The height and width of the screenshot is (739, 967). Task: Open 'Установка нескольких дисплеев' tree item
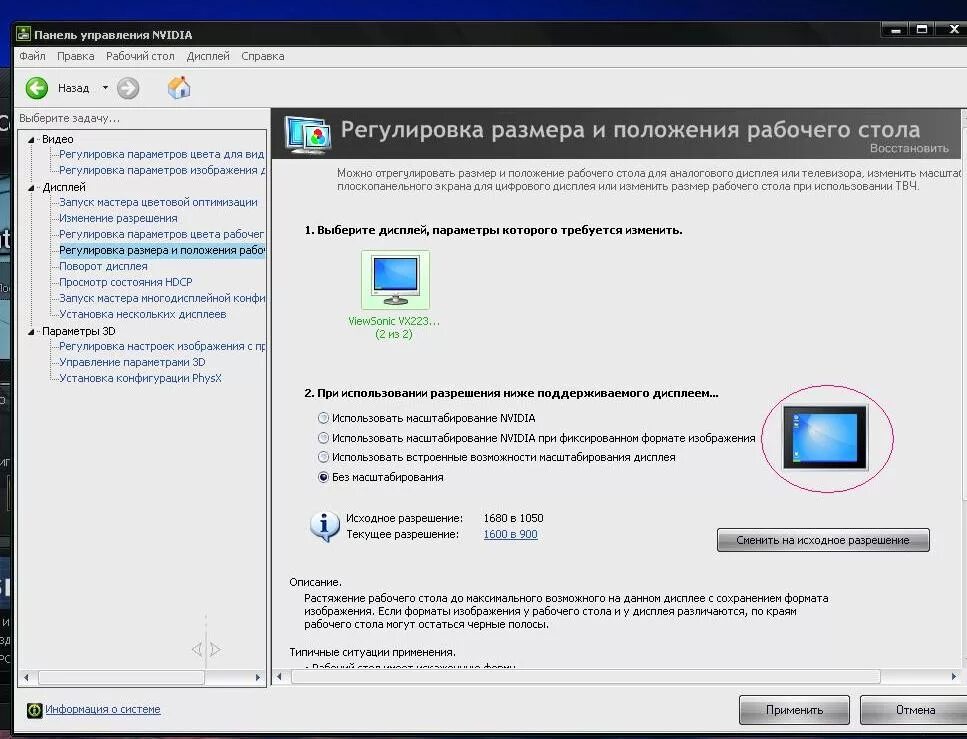pyautogui.click(x=142, y=315)
